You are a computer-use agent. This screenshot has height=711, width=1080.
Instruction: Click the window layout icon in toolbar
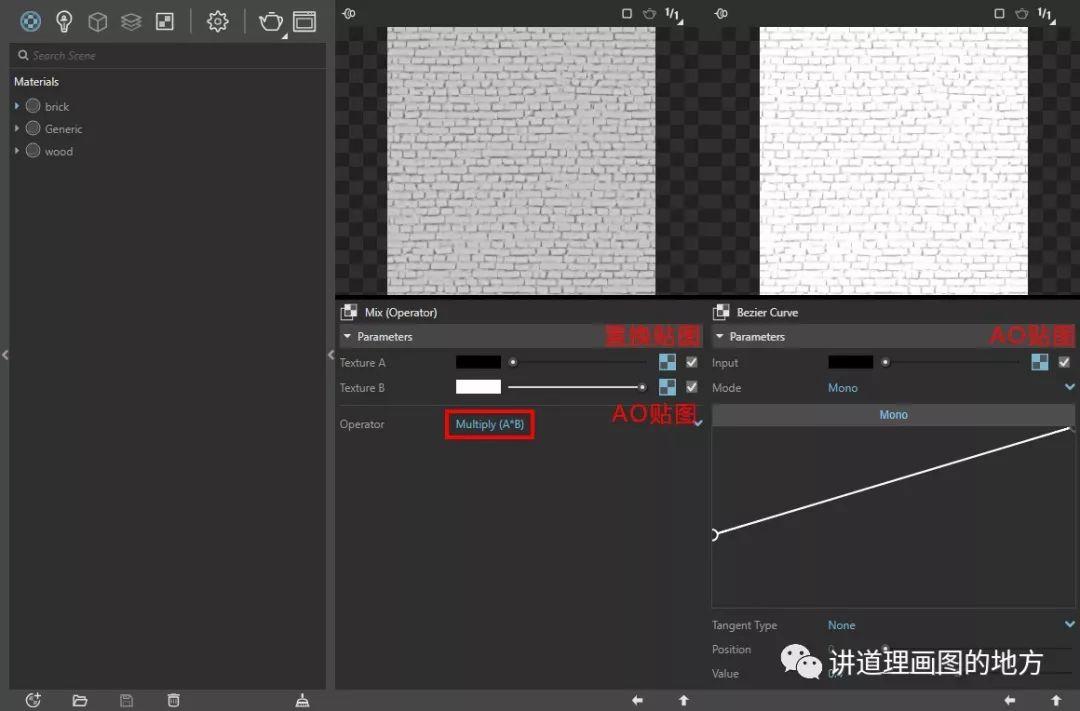pos(304,22)
